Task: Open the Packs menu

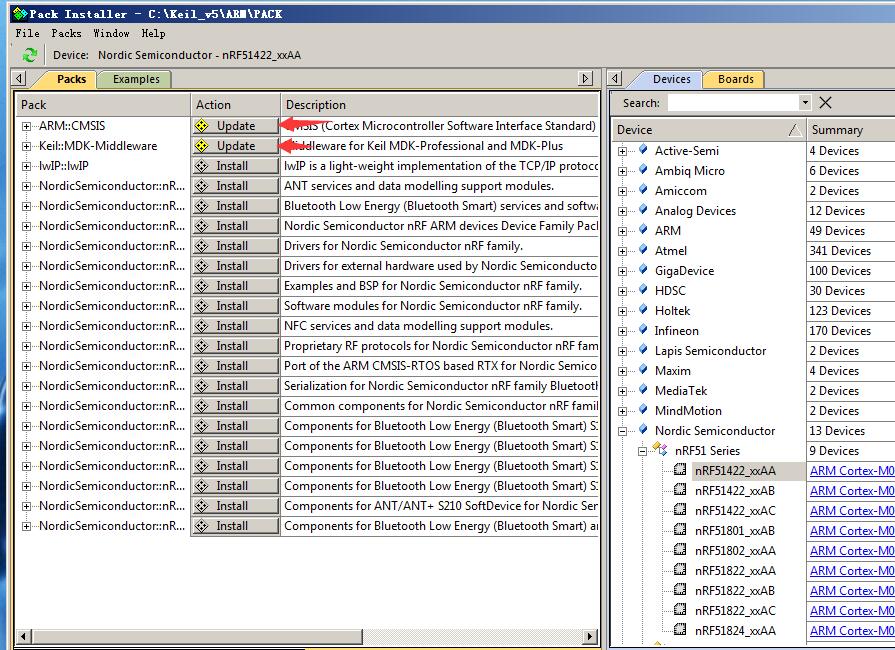Action: tap(66, 33)
